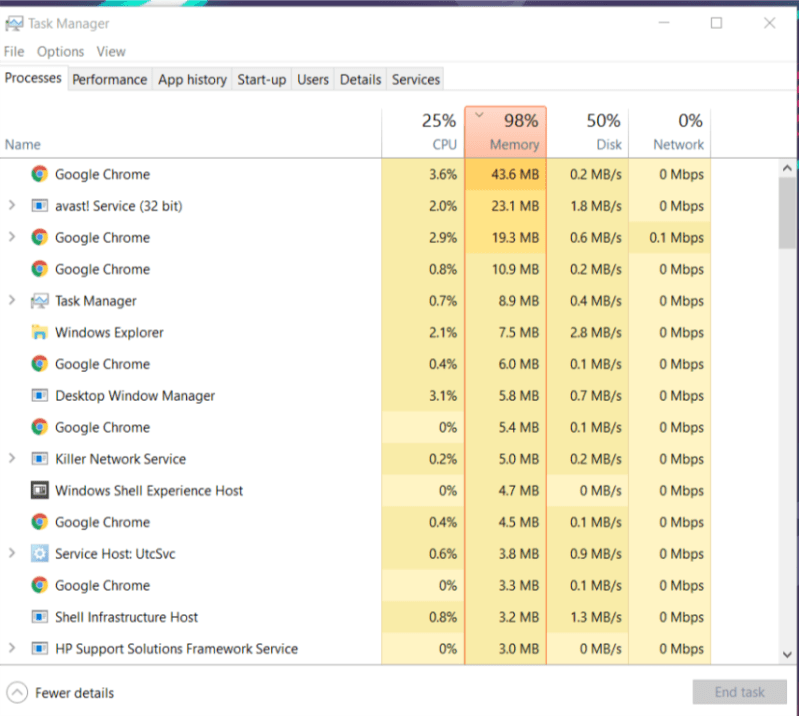Click the 3.0 MB memory value
Image resolution: width=799 pixels, height=716 pixels.
519,648
